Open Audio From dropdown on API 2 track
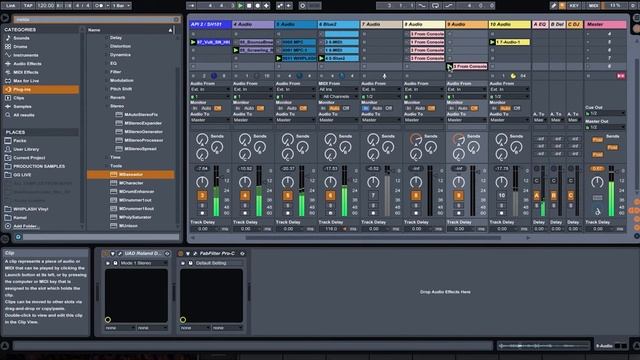640x360 pixels. click(210, 89)
